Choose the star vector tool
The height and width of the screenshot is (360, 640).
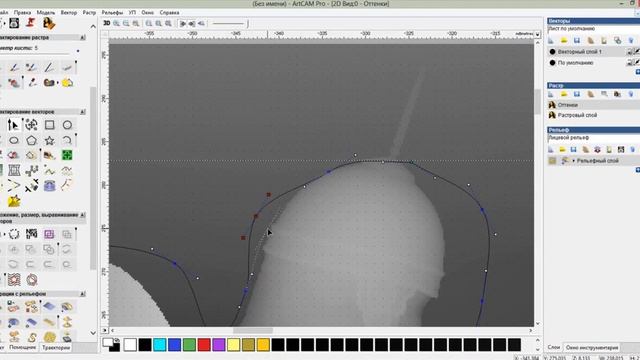pos(49,140)
